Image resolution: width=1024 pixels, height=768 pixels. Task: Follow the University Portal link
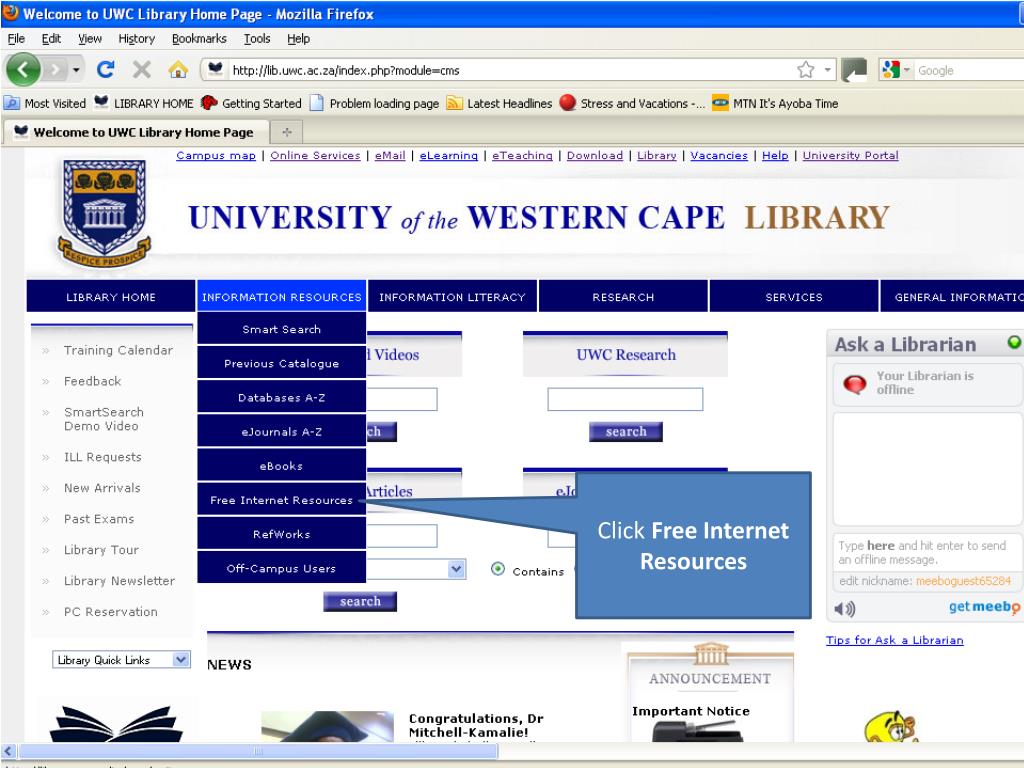[850, 155]
